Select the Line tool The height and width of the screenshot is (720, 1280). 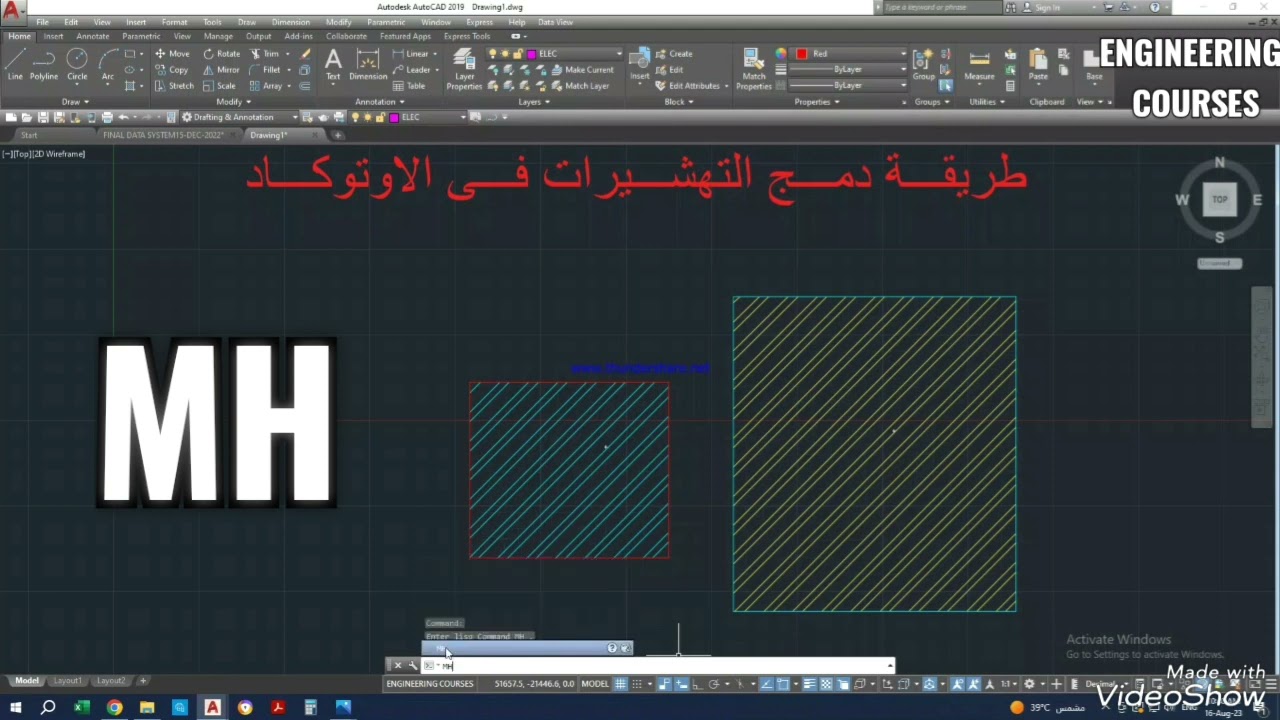pyautogui.click(x=15, y=65)
